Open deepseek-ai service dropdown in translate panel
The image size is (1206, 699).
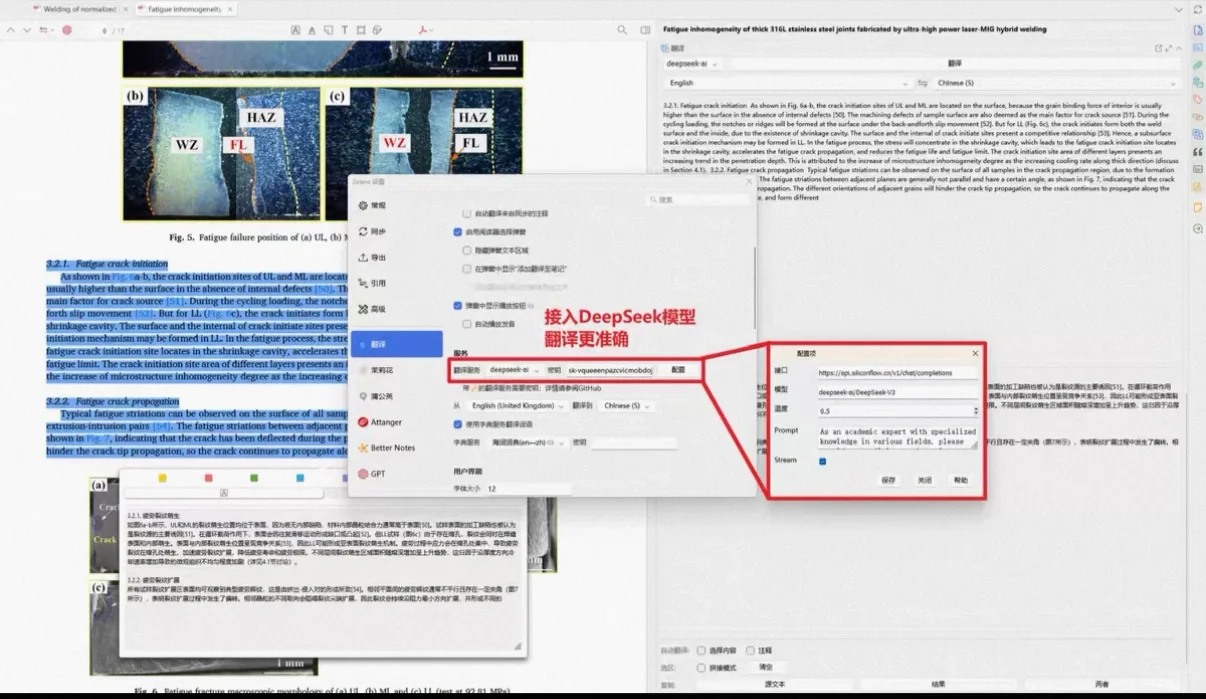[694, 63]
